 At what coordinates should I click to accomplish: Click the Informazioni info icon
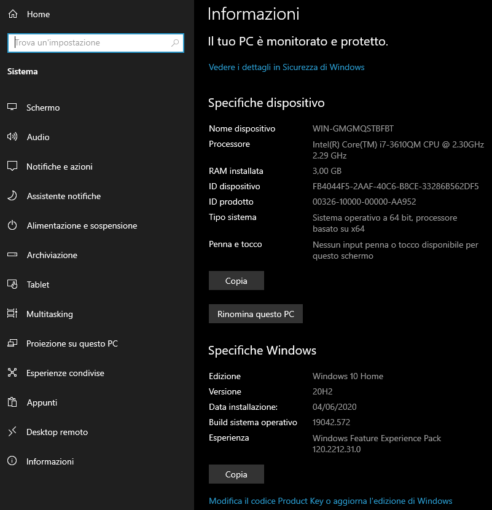12,461
